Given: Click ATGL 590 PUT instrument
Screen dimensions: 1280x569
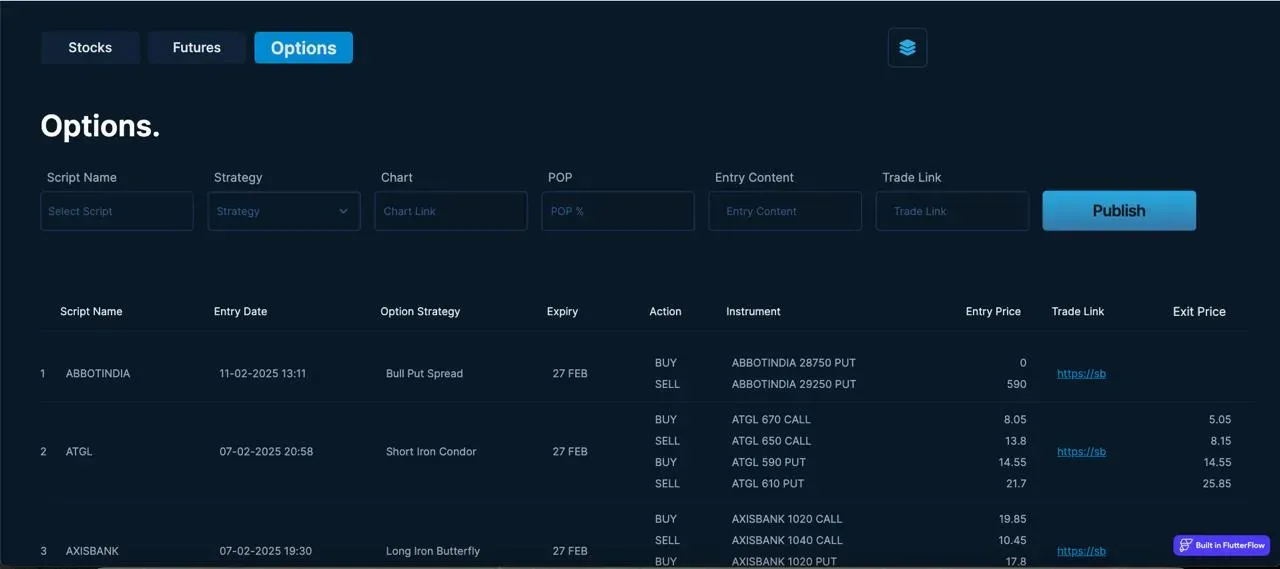Looking at the screenshot, I should pos(769,462).
